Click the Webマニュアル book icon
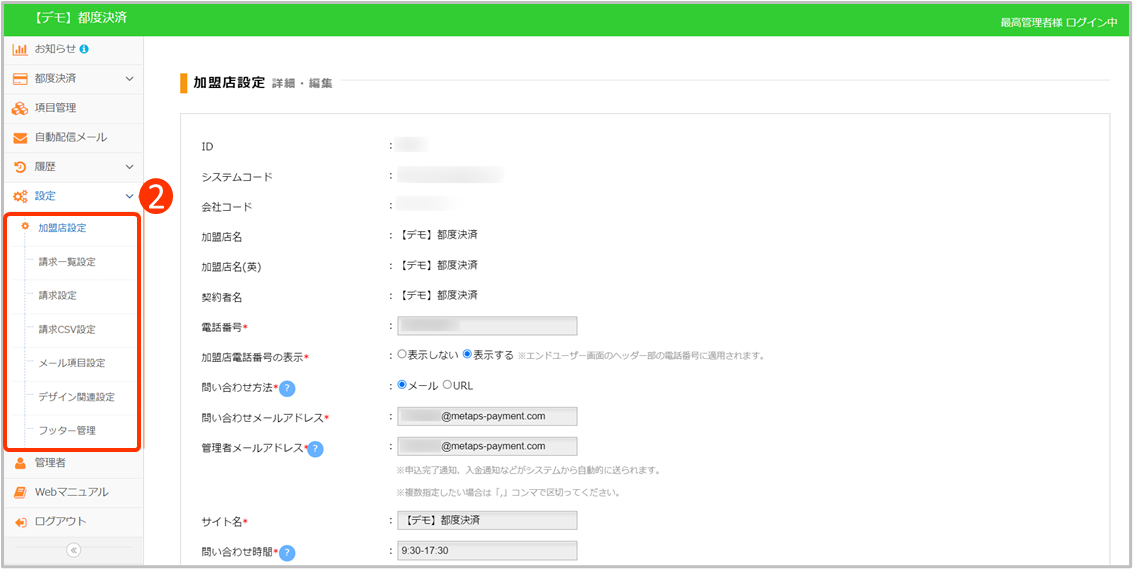The image size is (1133, 569). click(x=20, y=492)
